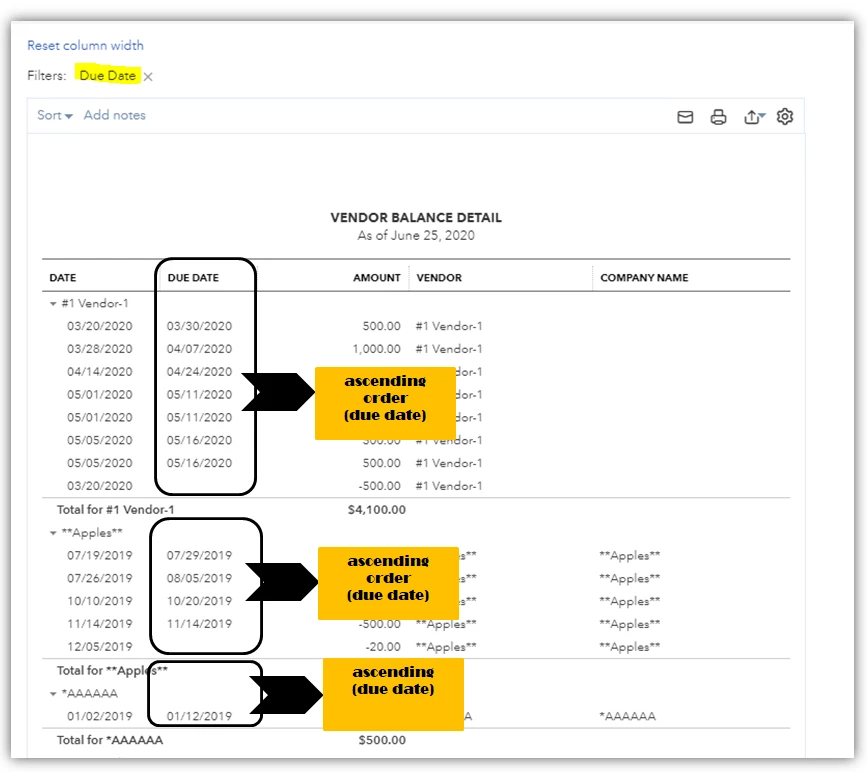This screenshot has height=772, width=867.
Task: Click the -500.00 amount for #1 Vendor-1
Action: 379,486
